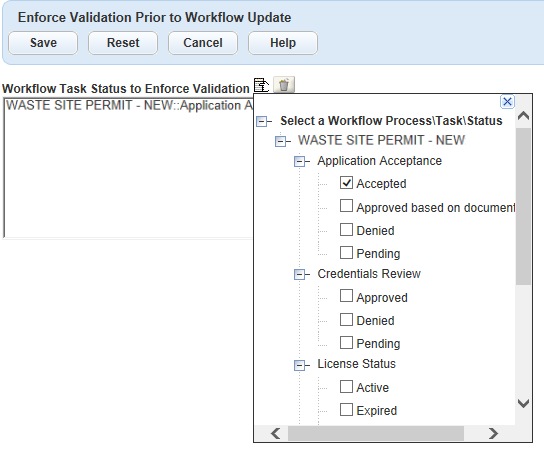Image resolution: width=544 pixels, height=449 pixels.
Task: Collapse the Credentials Review branch
Action: click(299, 274)
